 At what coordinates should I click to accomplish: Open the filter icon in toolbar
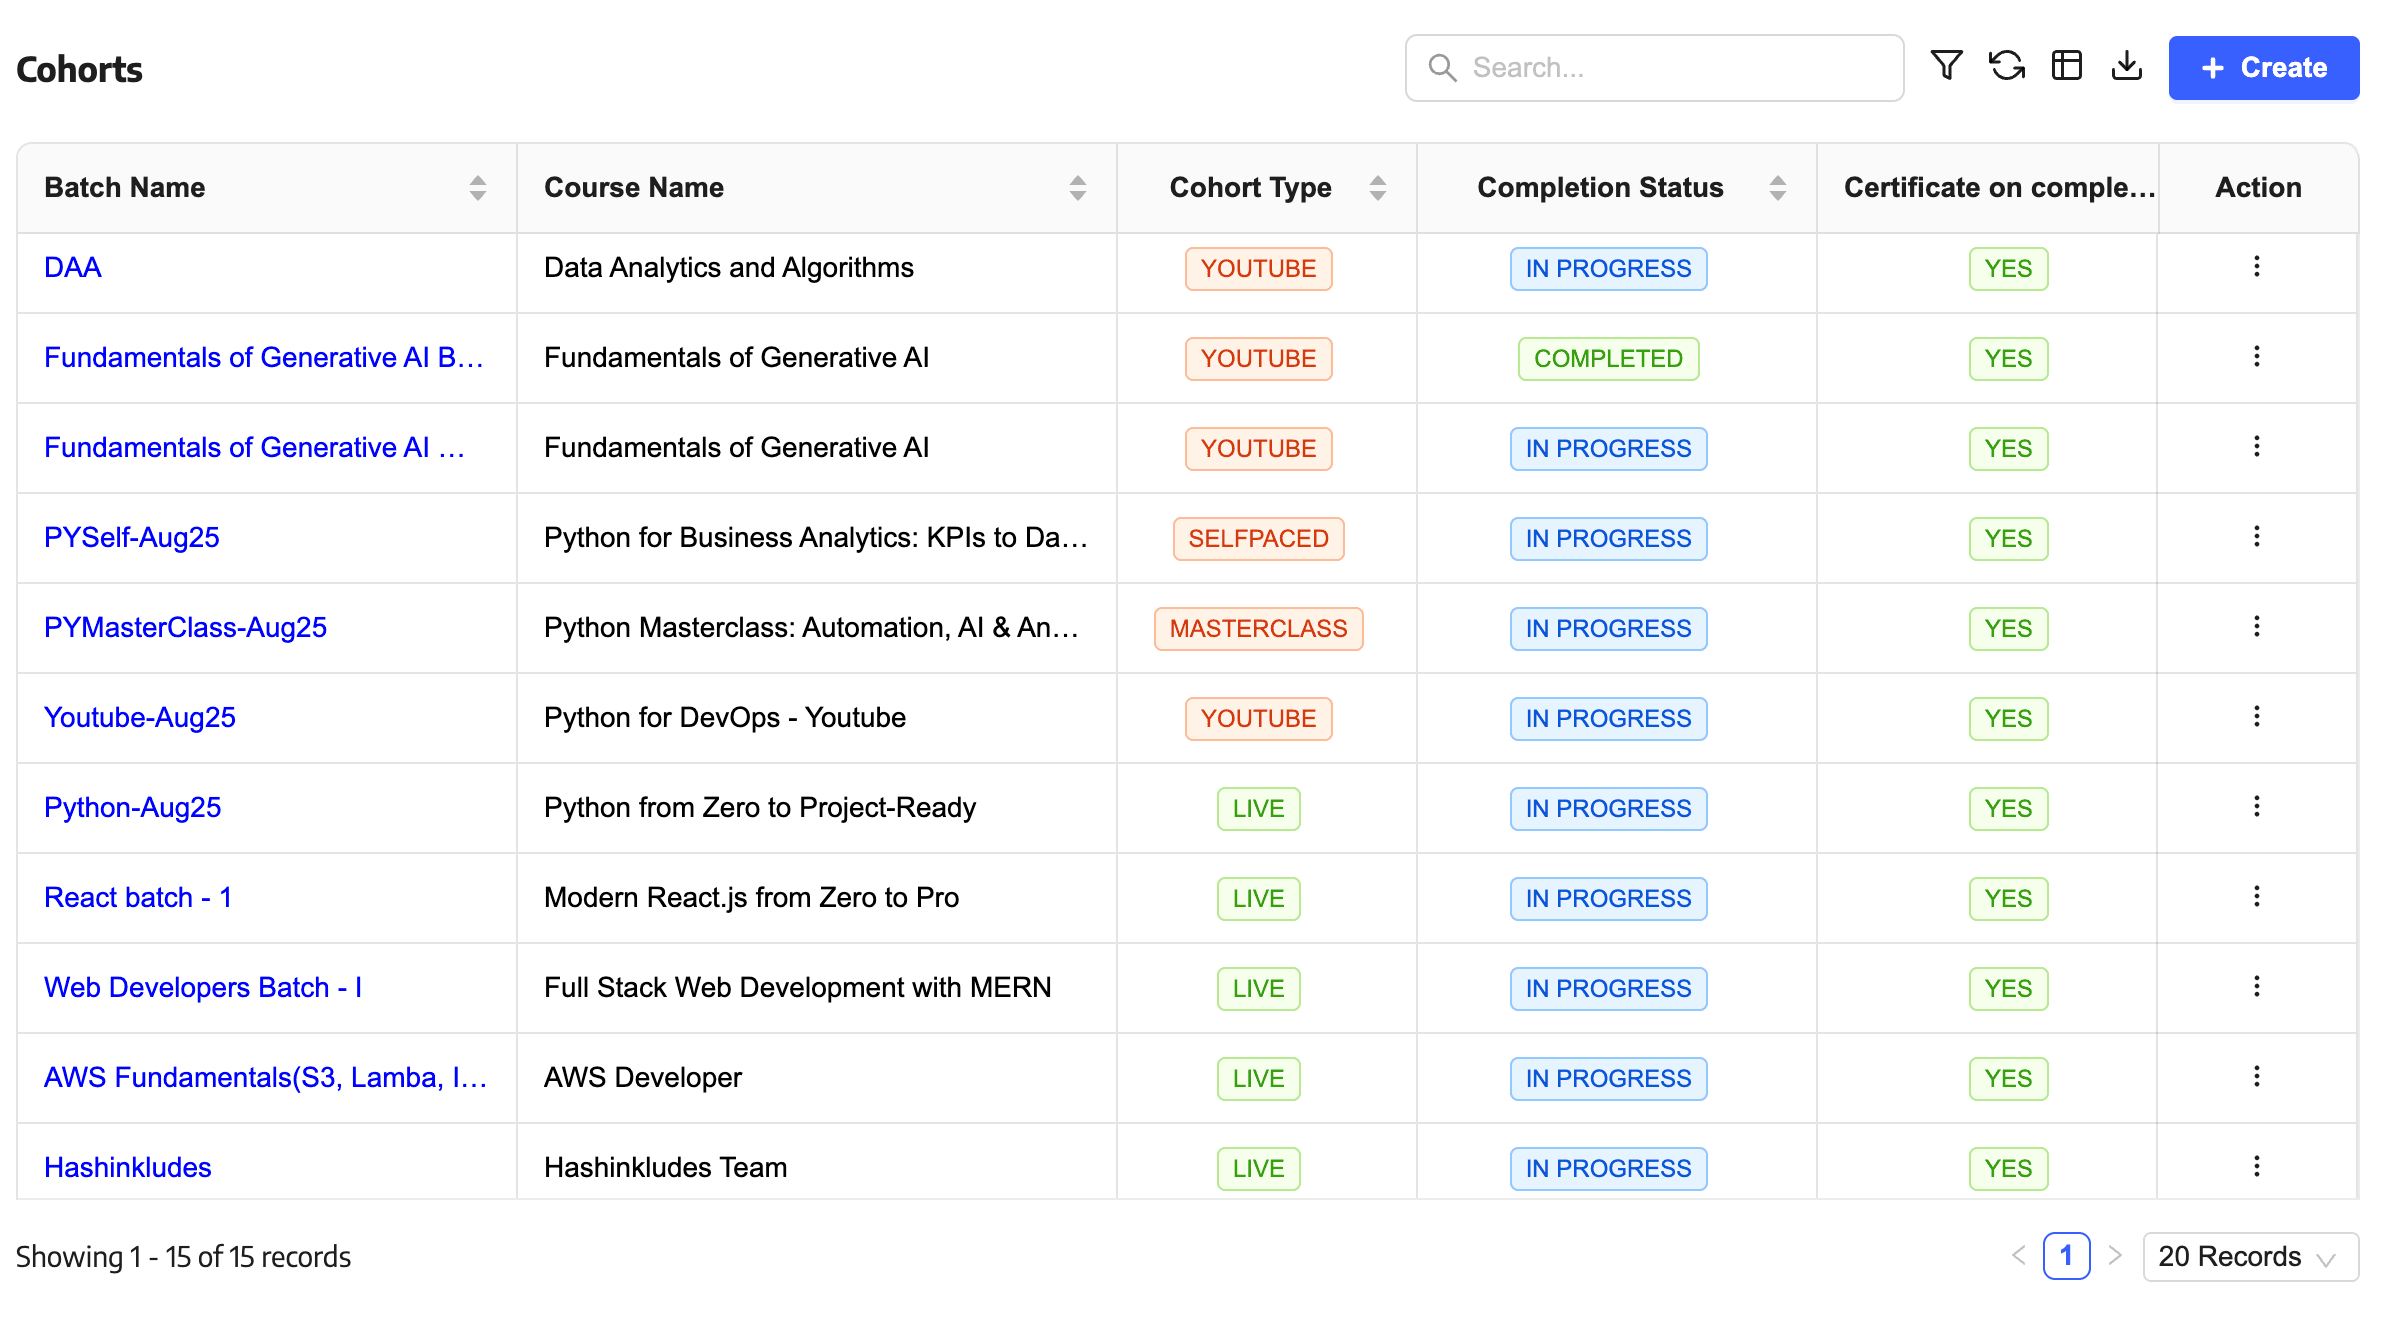click(1946, 66)
